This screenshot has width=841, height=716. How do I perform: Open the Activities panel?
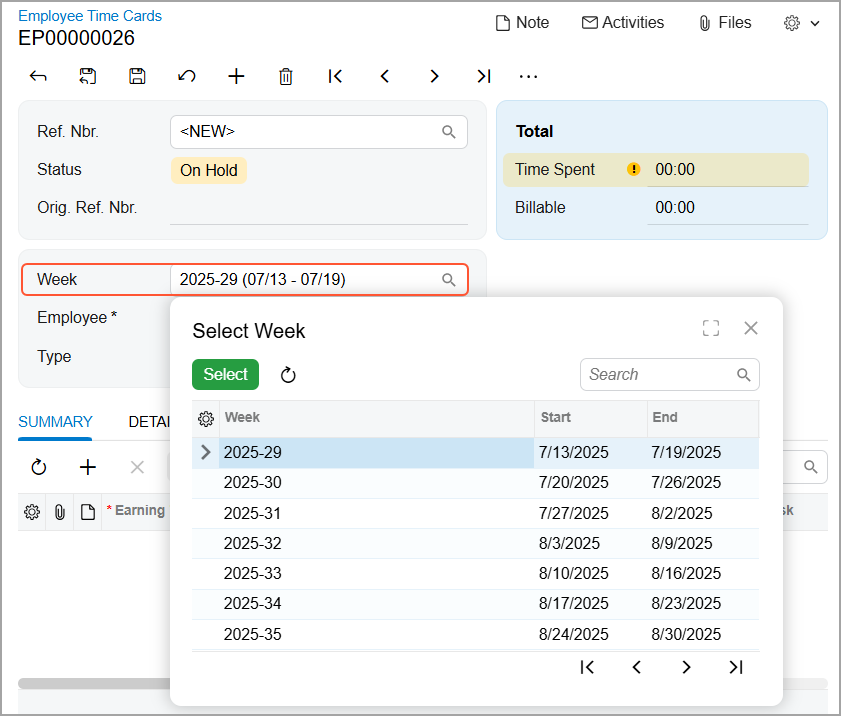(x=623, y=22)
